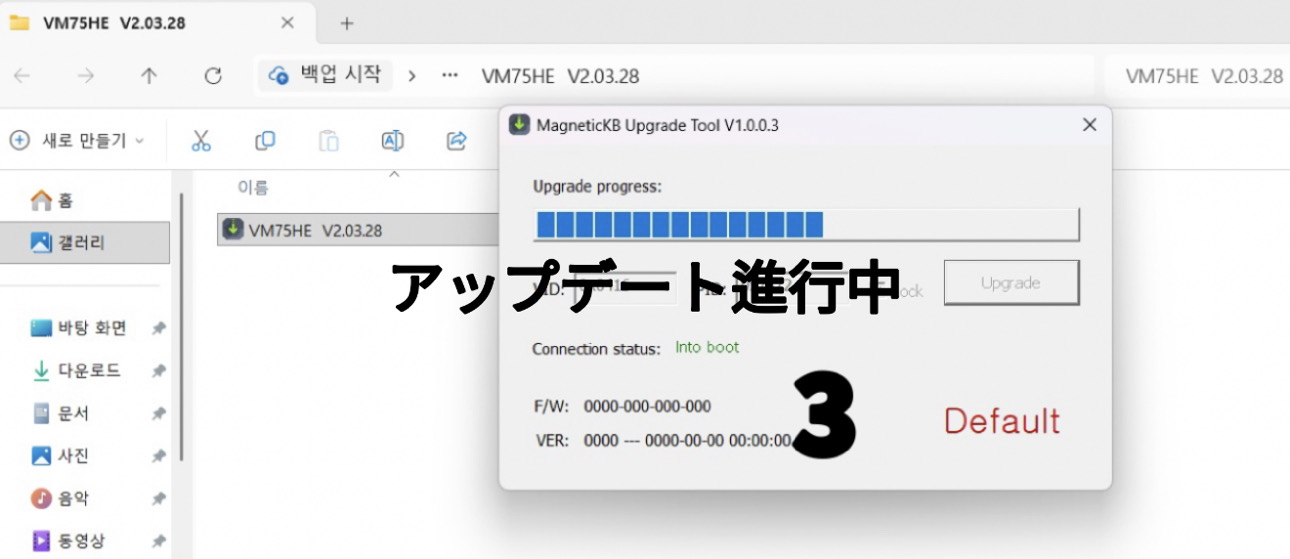
Task: Expand the breadcrumb chevron after 백업 시작
Action: (x=411, y=76)
